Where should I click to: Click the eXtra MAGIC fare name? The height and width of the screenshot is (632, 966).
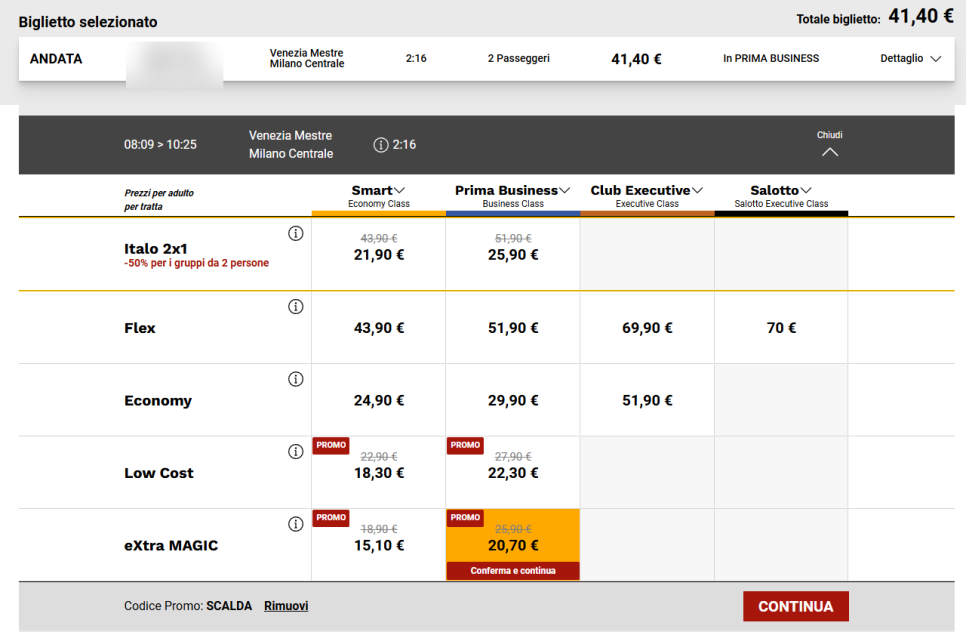click(171, 546)
